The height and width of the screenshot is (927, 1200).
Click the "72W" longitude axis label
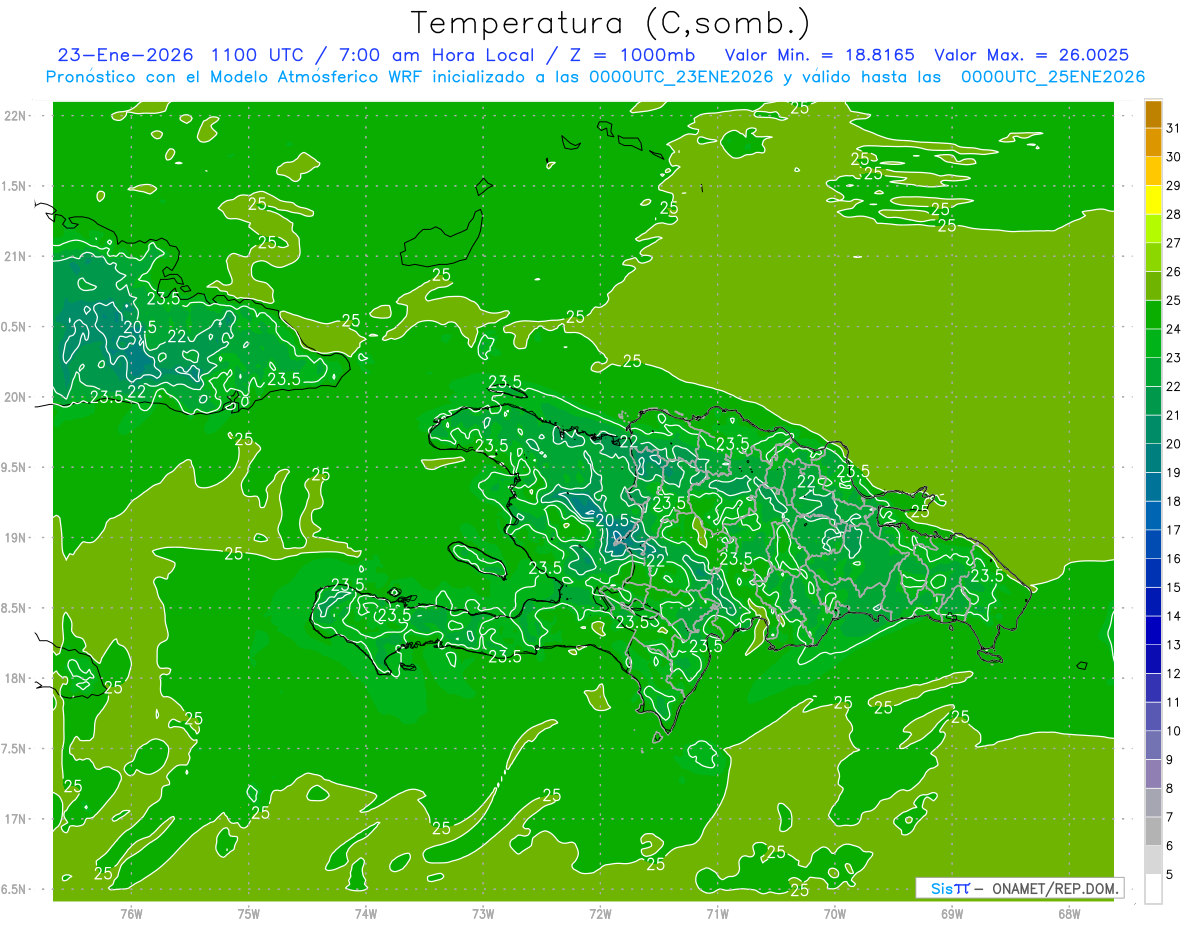600,913
